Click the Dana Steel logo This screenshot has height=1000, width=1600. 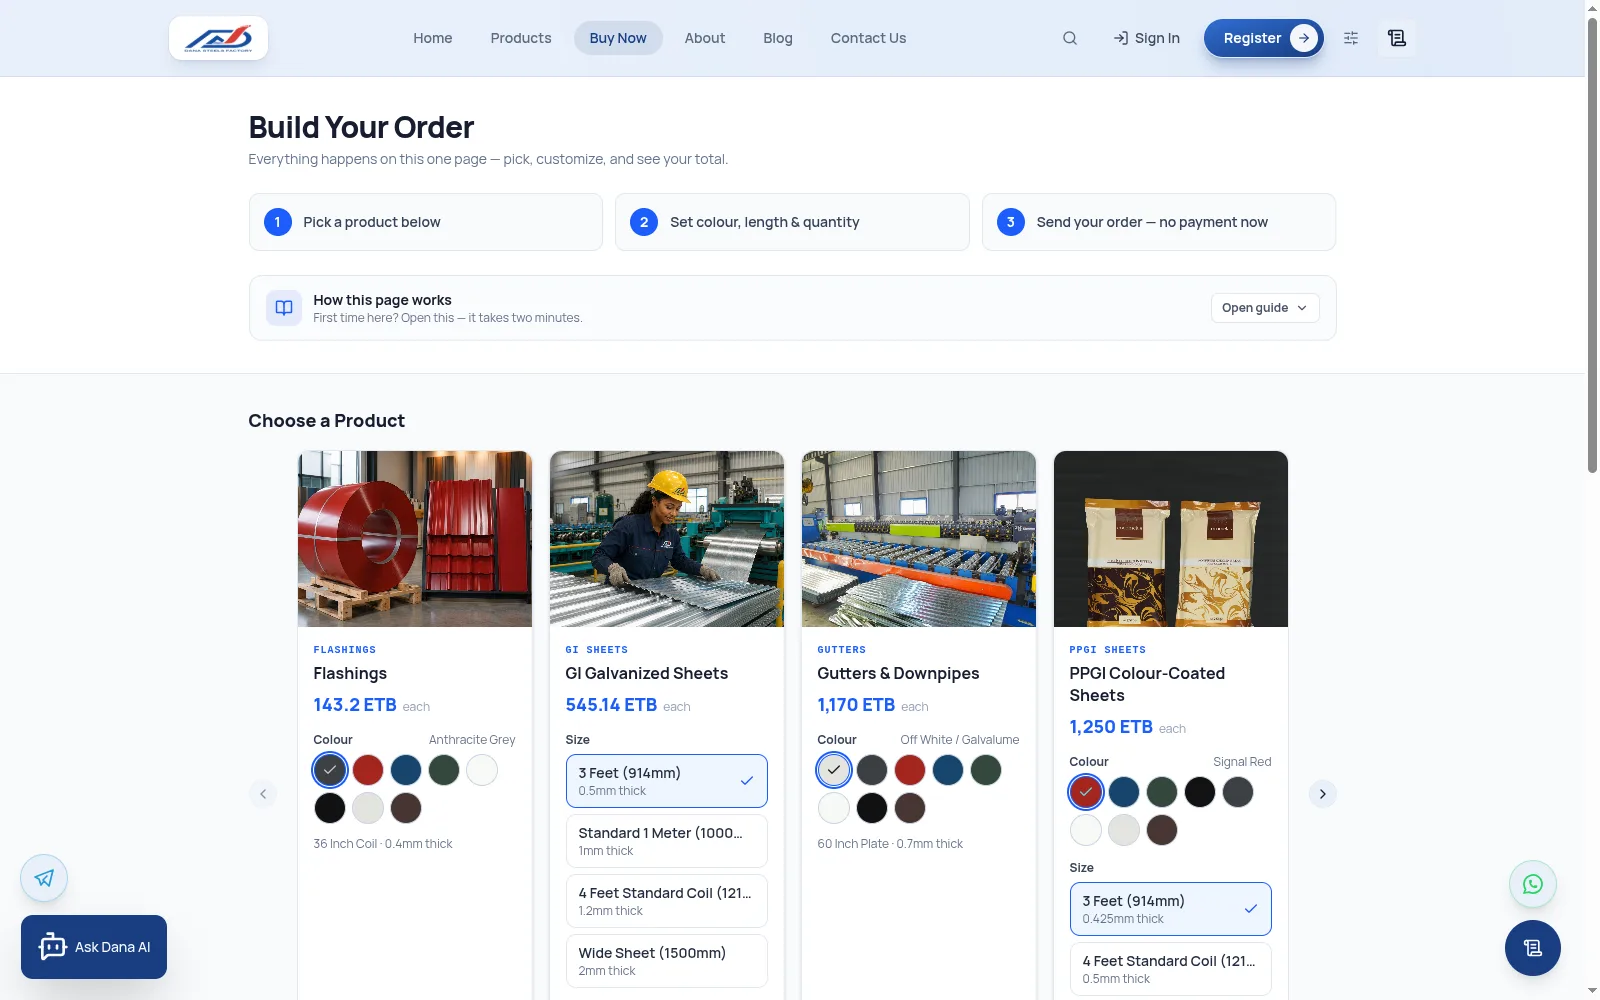218,38
